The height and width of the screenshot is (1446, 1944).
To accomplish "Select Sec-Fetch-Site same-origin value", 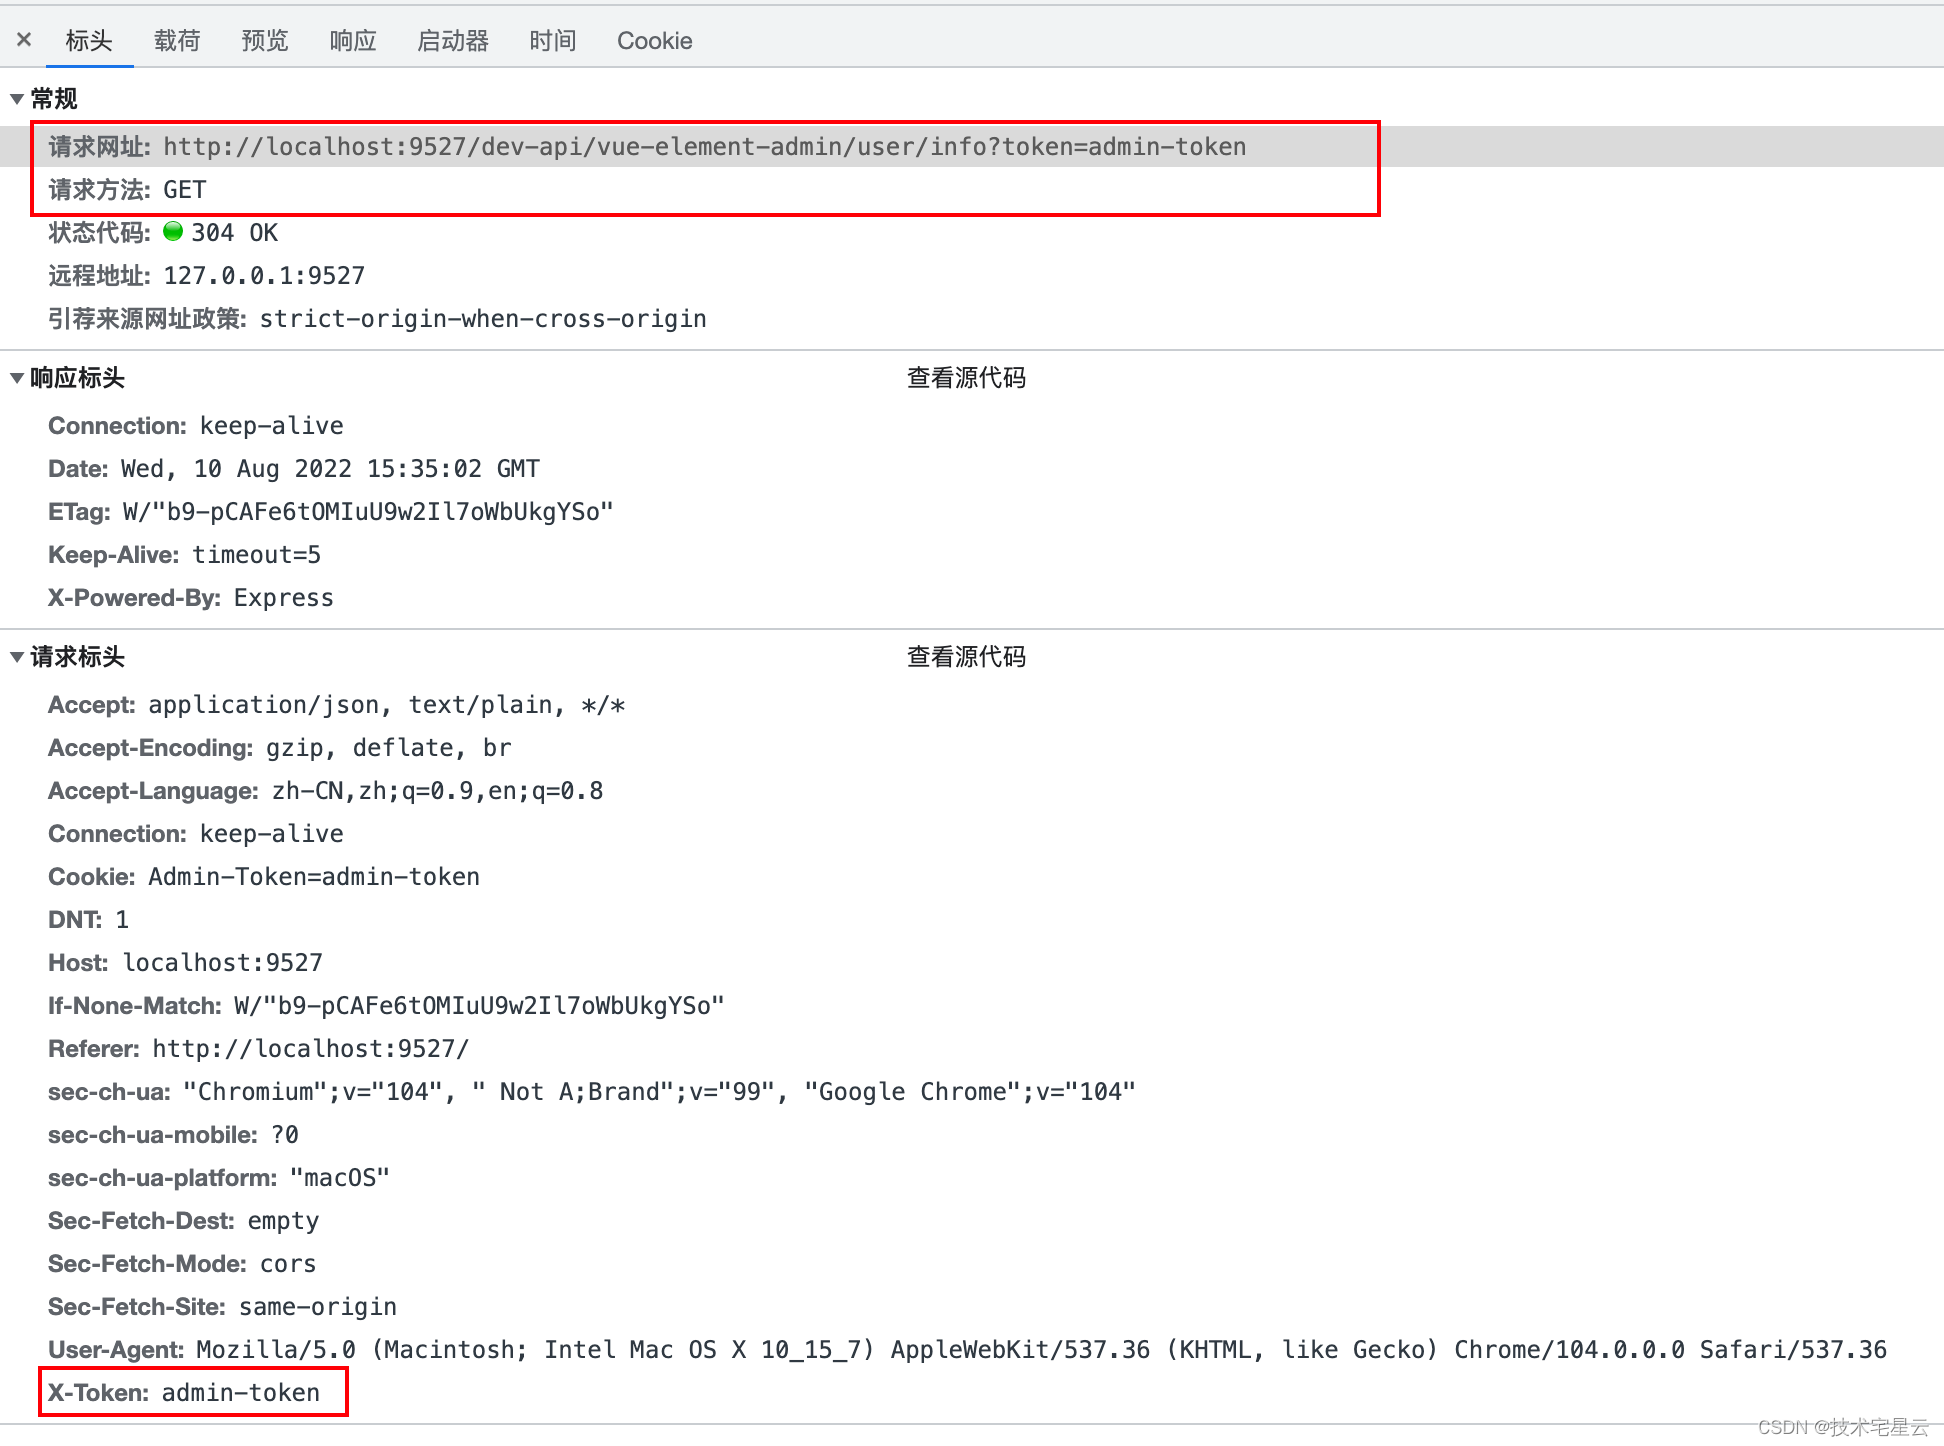I will 318,1307.
